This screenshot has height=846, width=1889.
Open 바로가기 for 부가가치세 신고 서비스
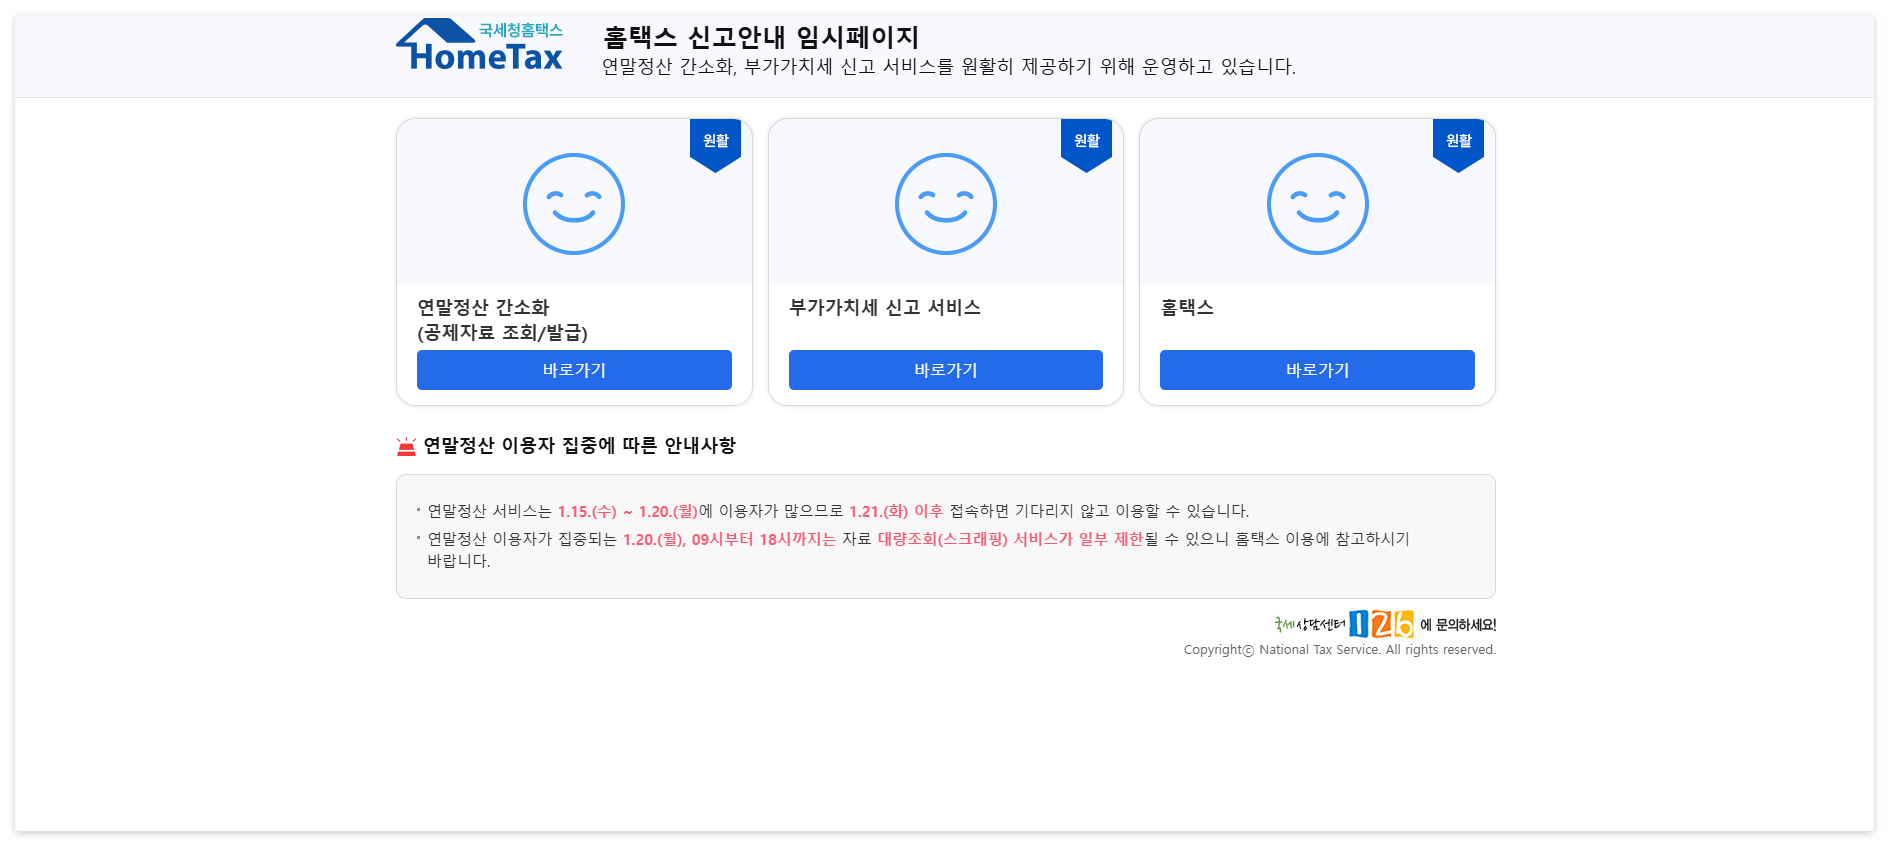[x=946, y=370]
